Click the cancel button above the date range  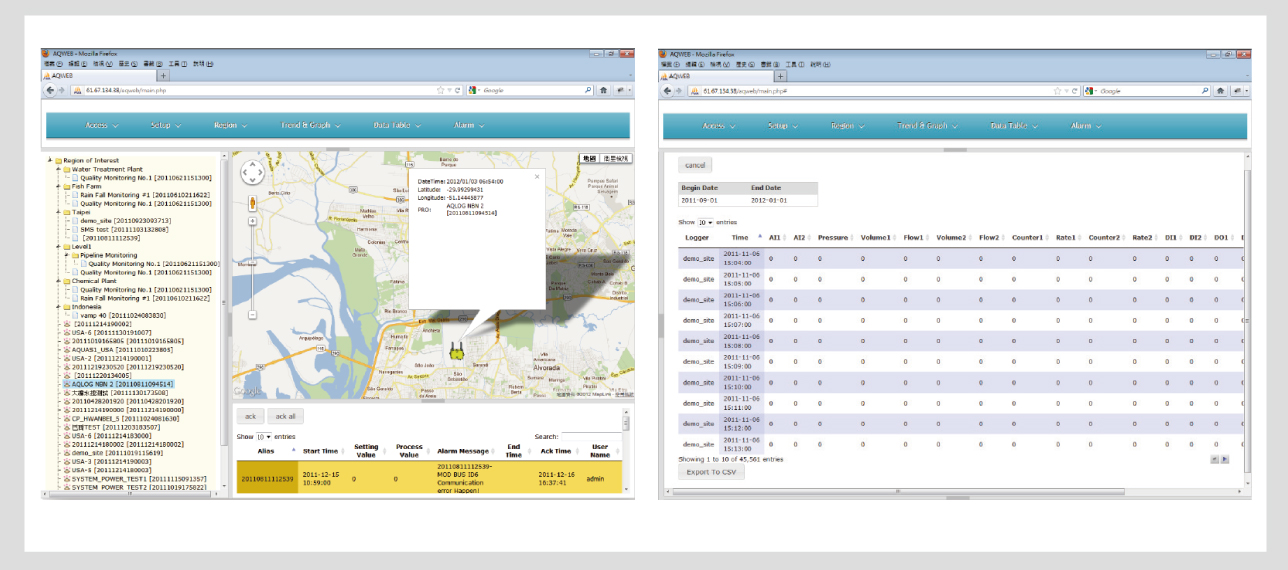694,165
